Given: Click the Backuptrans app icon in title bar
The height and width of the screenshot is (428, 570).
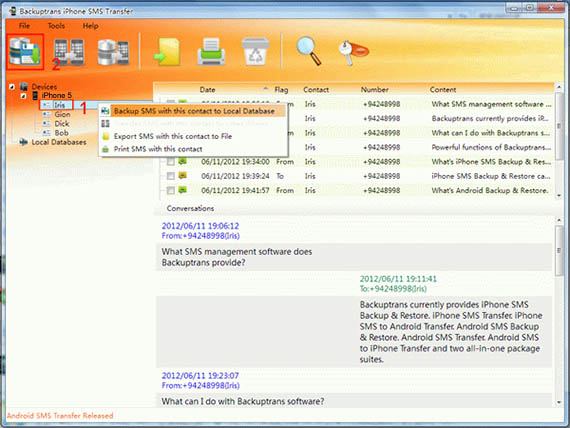Looking at the screenshot, I should (13, 11).
